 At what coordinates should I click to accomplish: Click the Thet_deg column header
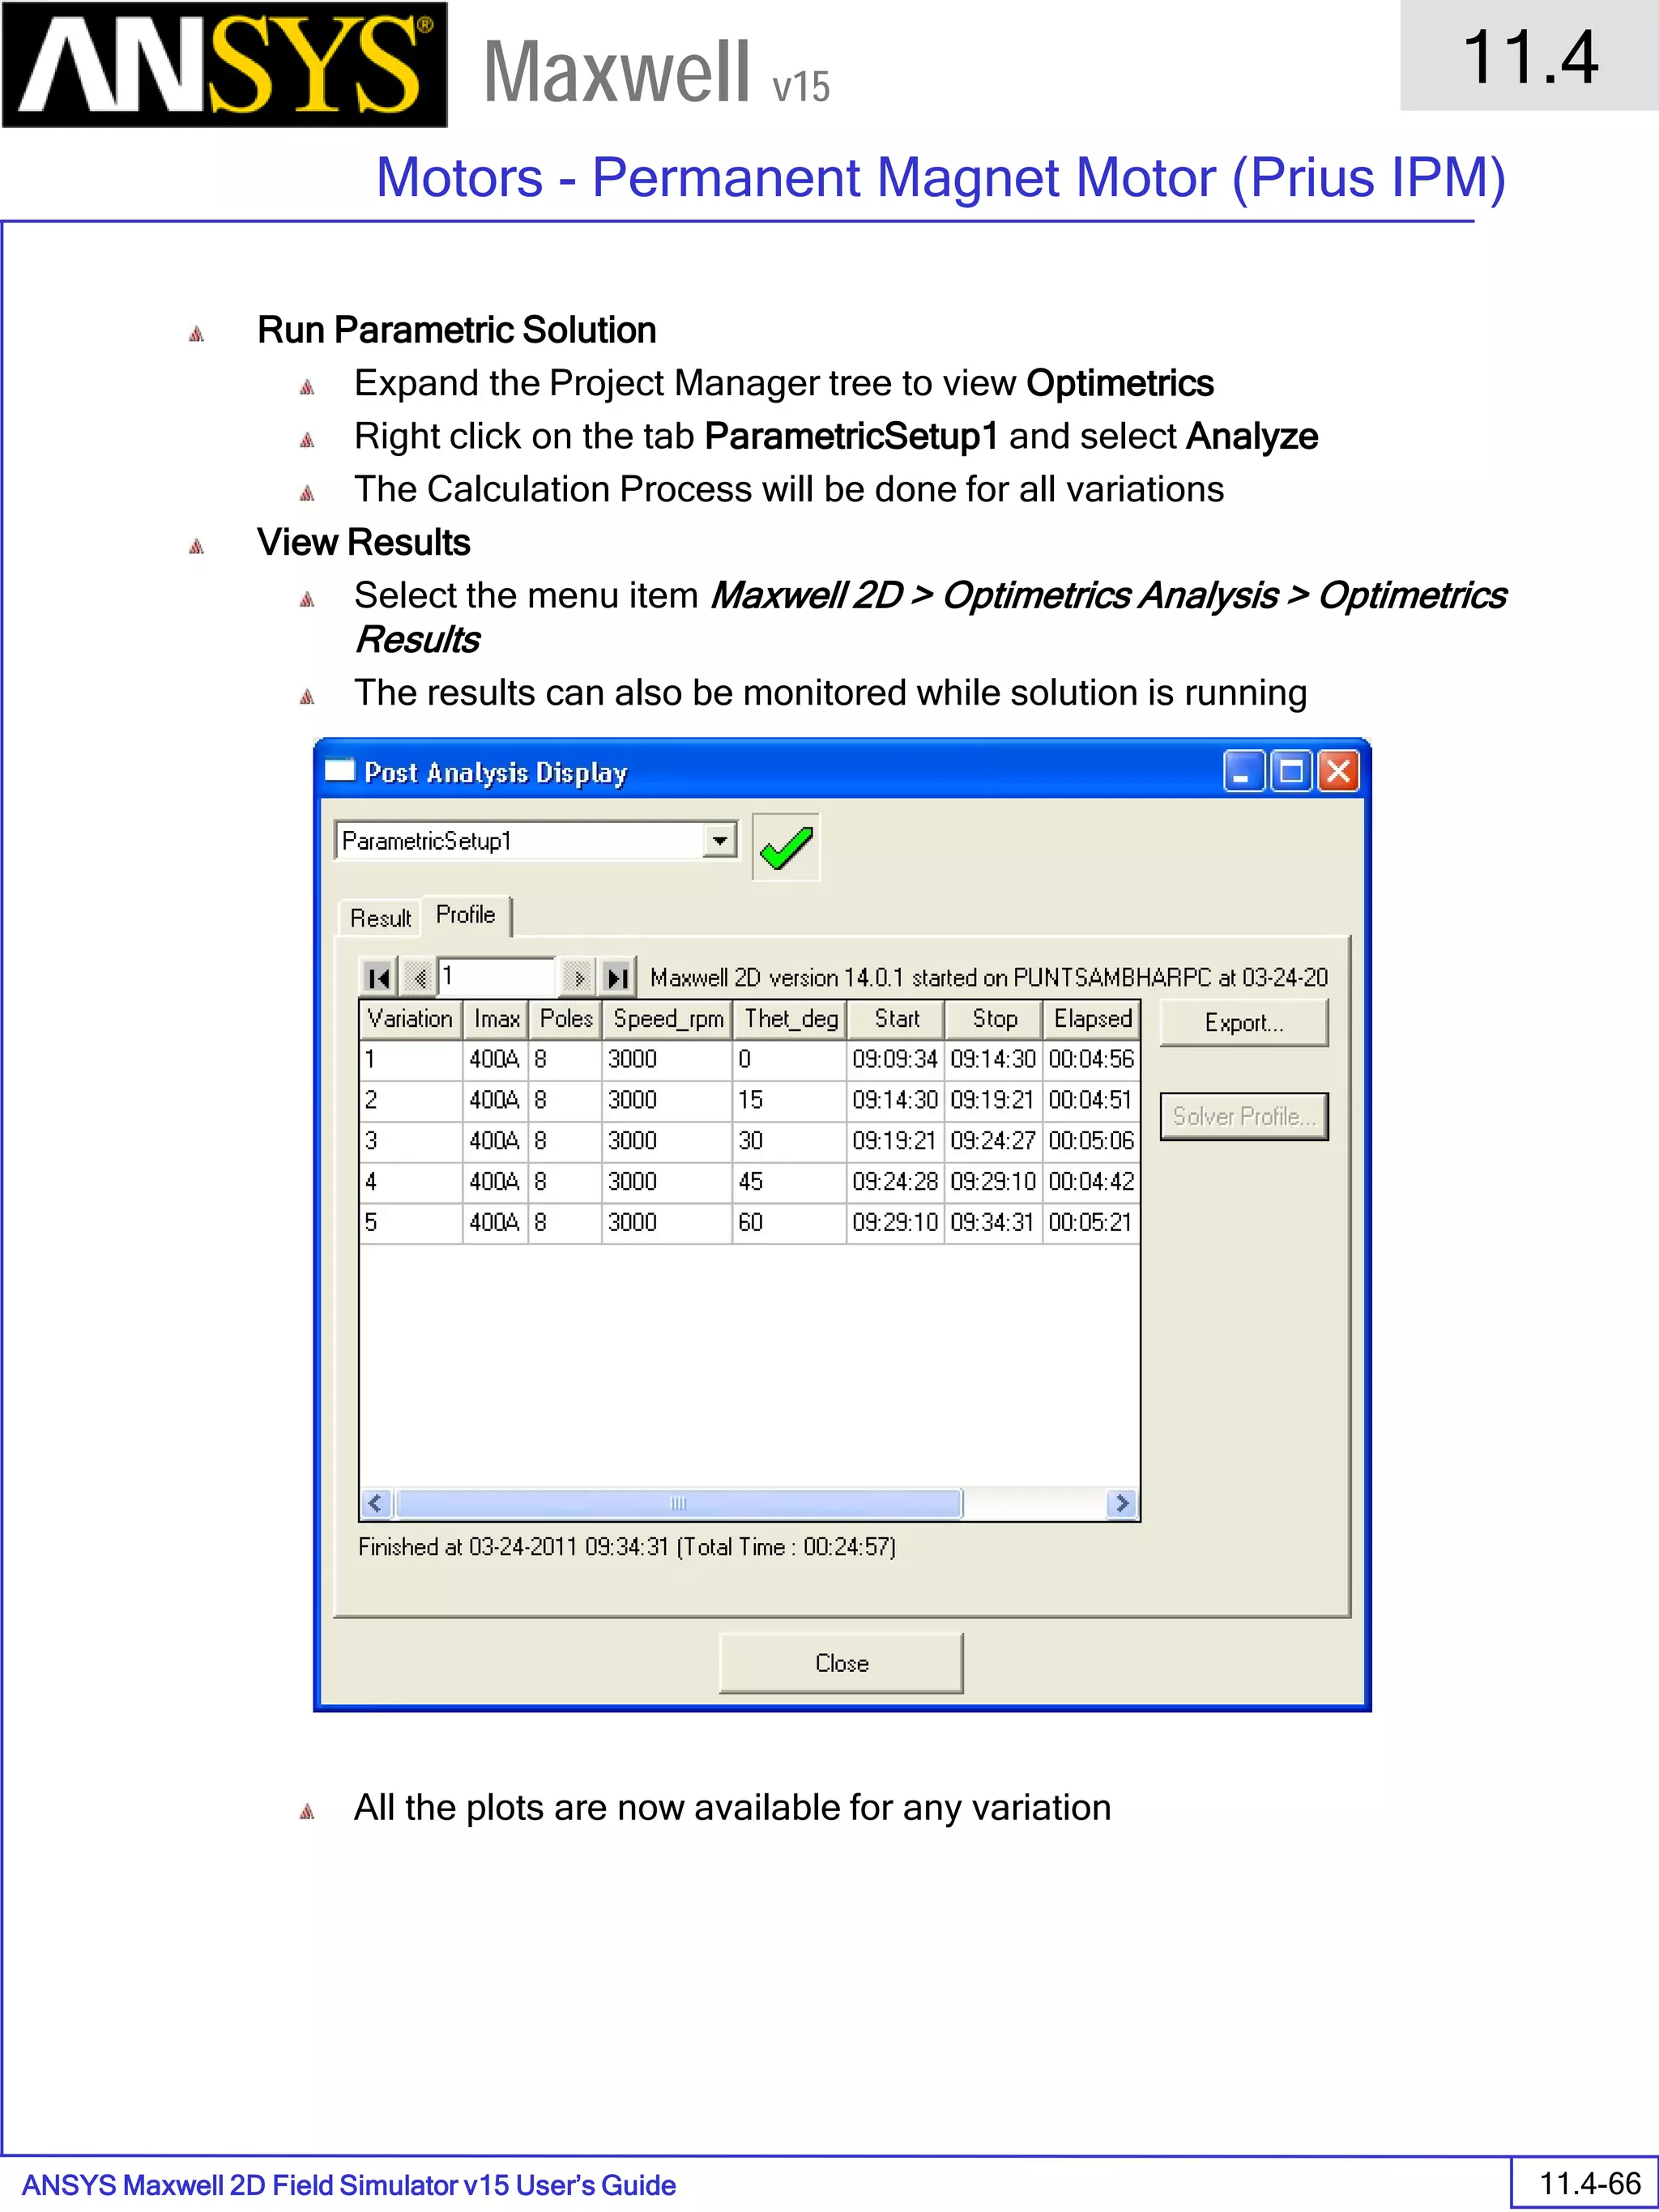tap(790, 1019)
